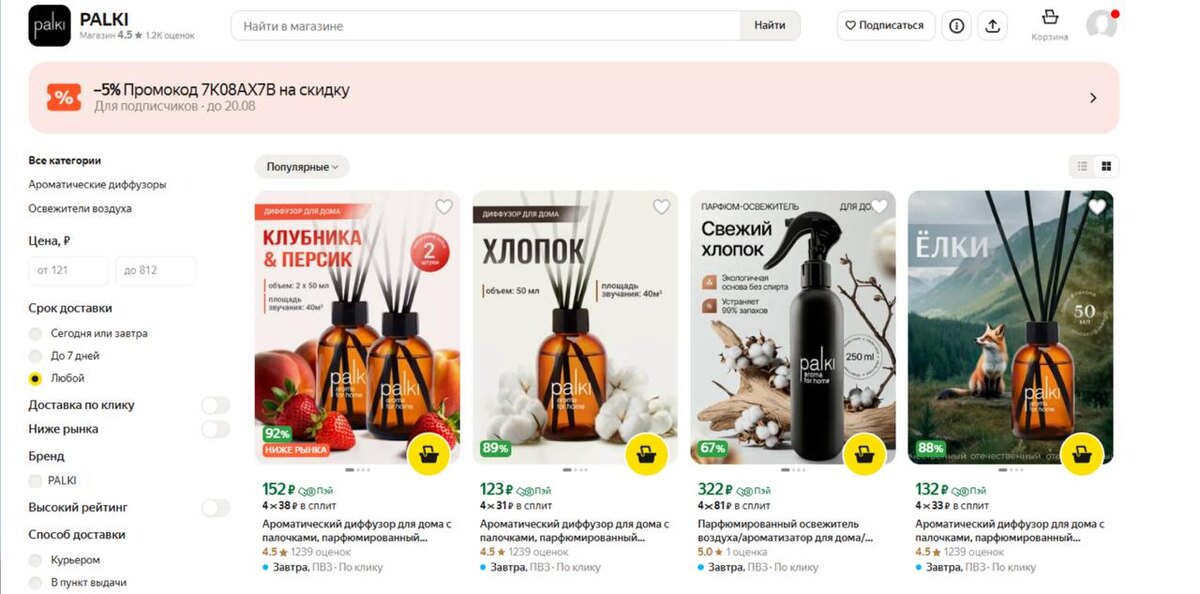This screenshot has width=1200, height=594.
Task: Favorite the Ёлки diffuser with heart icon
Action: (x=1097, y=207)
